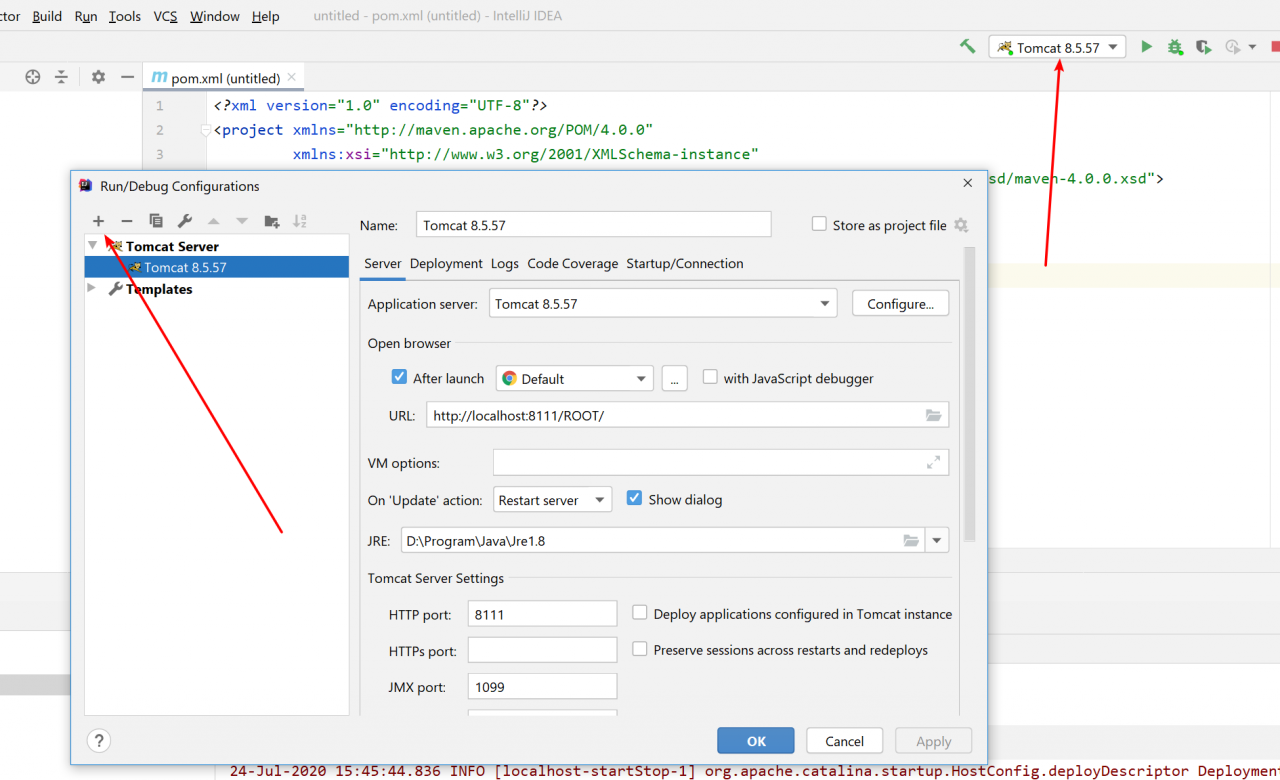Click the Remove Configuration minus icon
Screen dimensions: 1280x780
[x=127, y=221]
